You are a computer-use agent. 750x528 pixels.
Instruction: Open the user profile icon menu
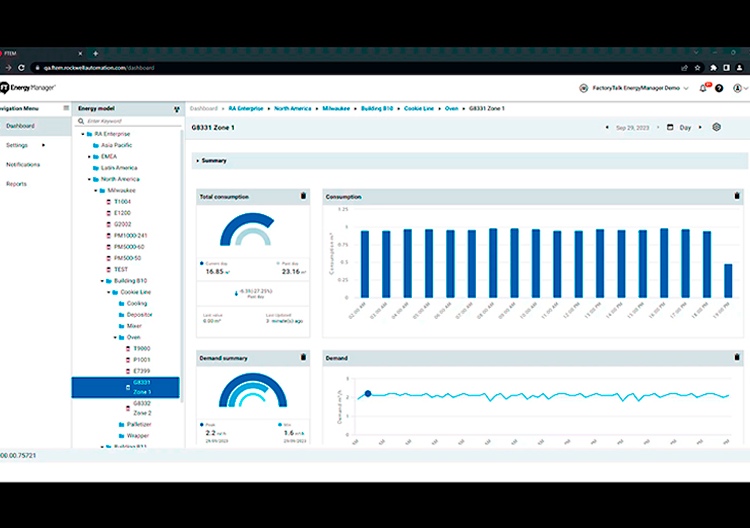tap(738, 88)
